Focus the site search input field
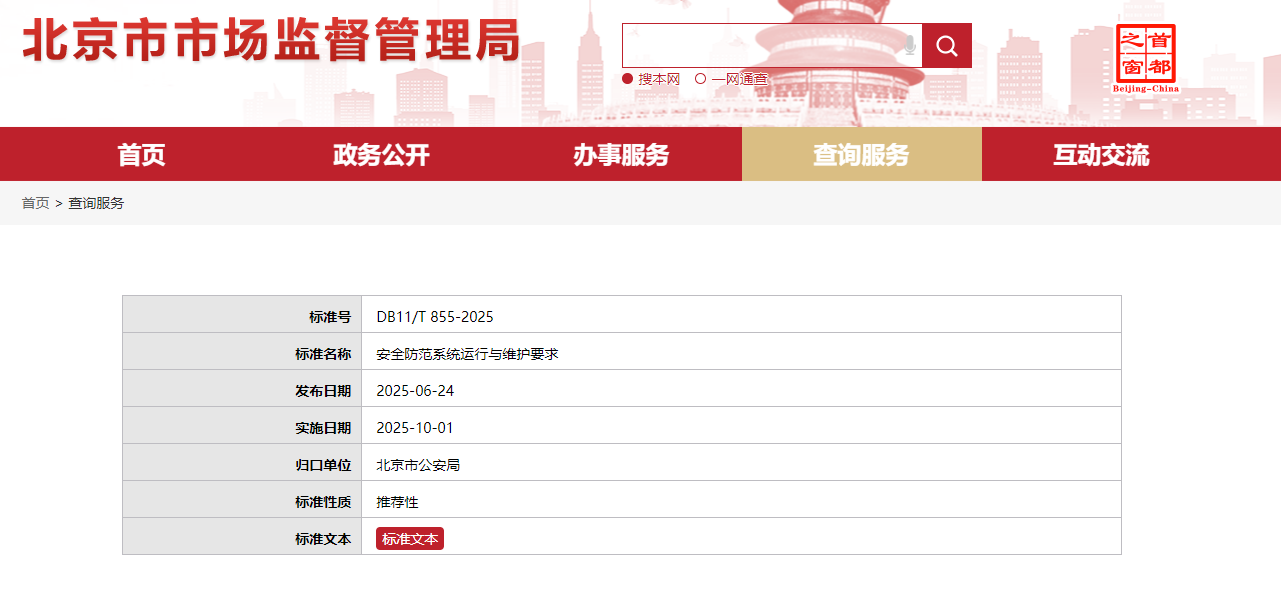The width and height of the screenshot is (1281, 596). coord(772,46)
